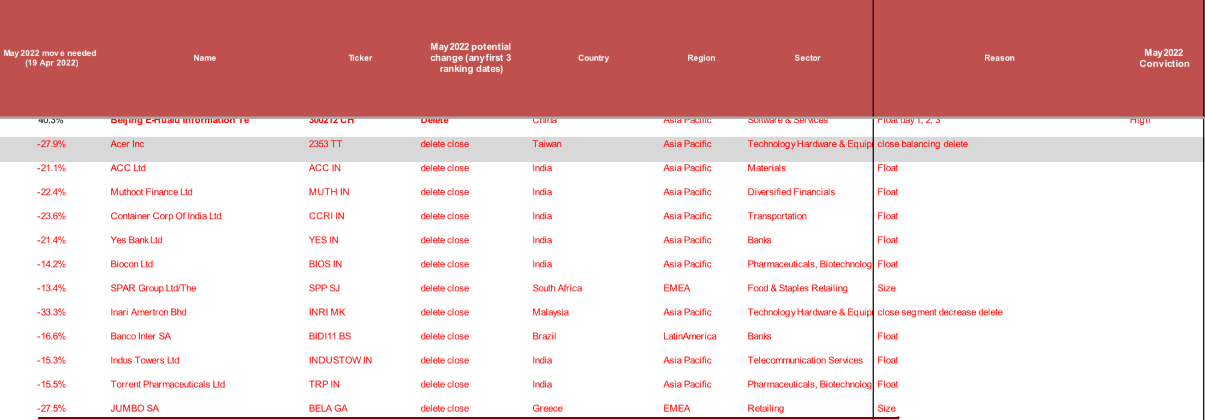Select the -16.6% value cell
1205x420 pixels.
(x=51, y=336)
